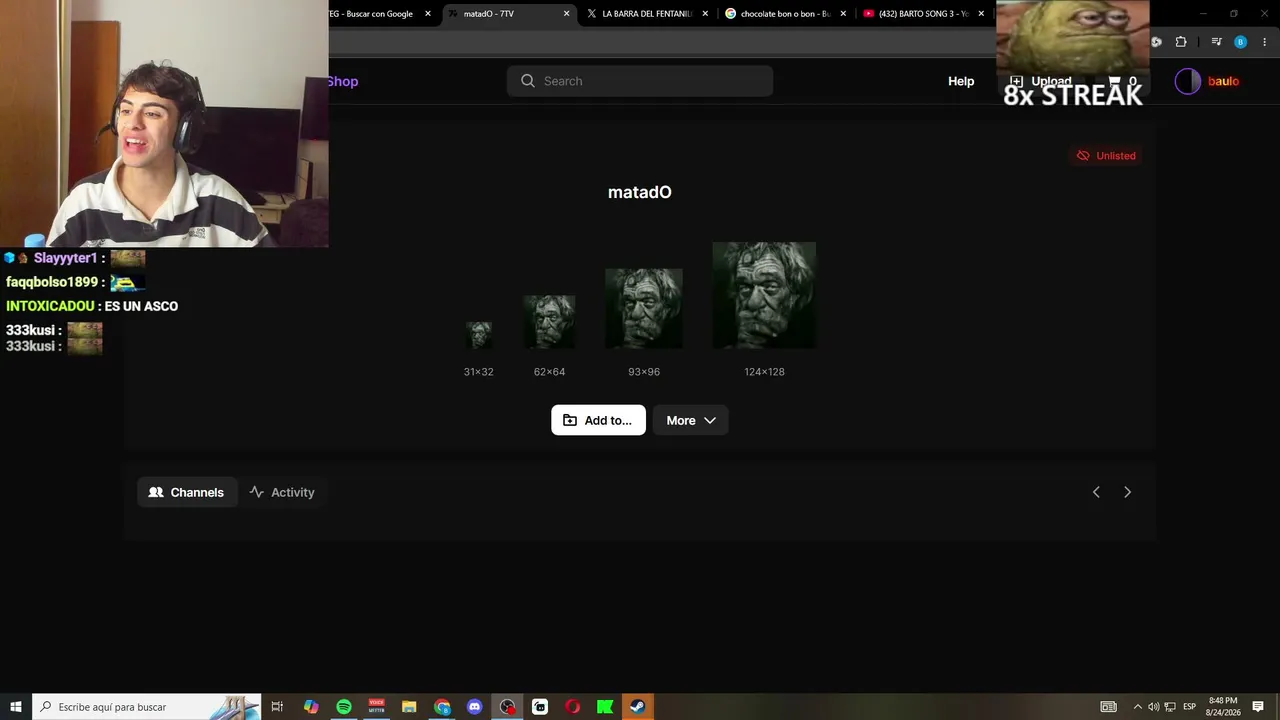Click the search magnifier icon in 7TV
The image size is (1280, 720).
pos(528,81)
